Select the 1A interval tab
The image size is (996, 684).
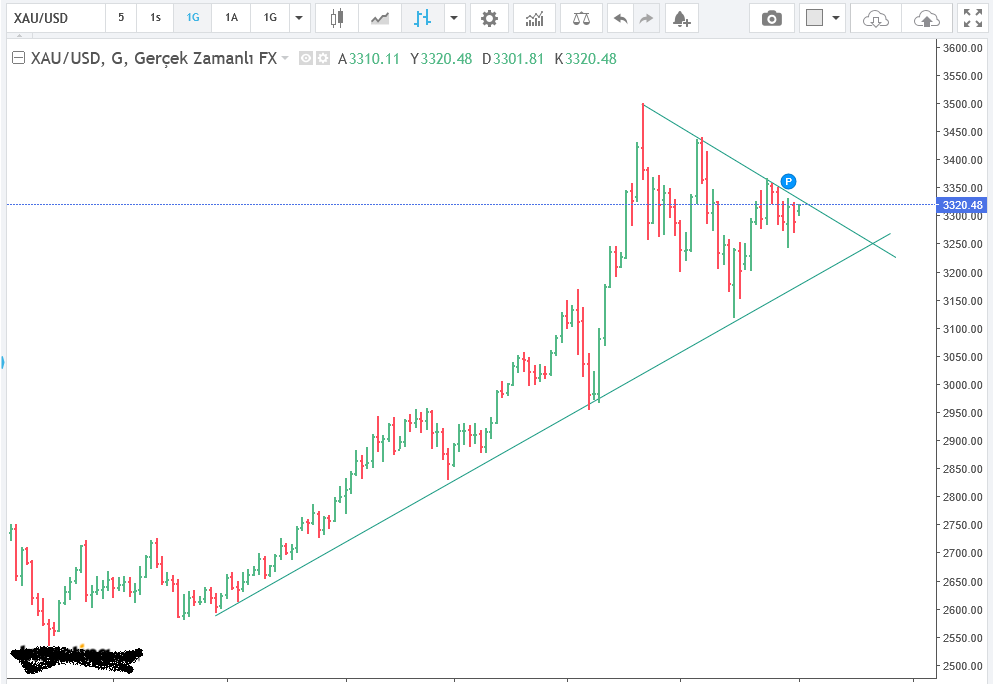click(x=231, y=18)
